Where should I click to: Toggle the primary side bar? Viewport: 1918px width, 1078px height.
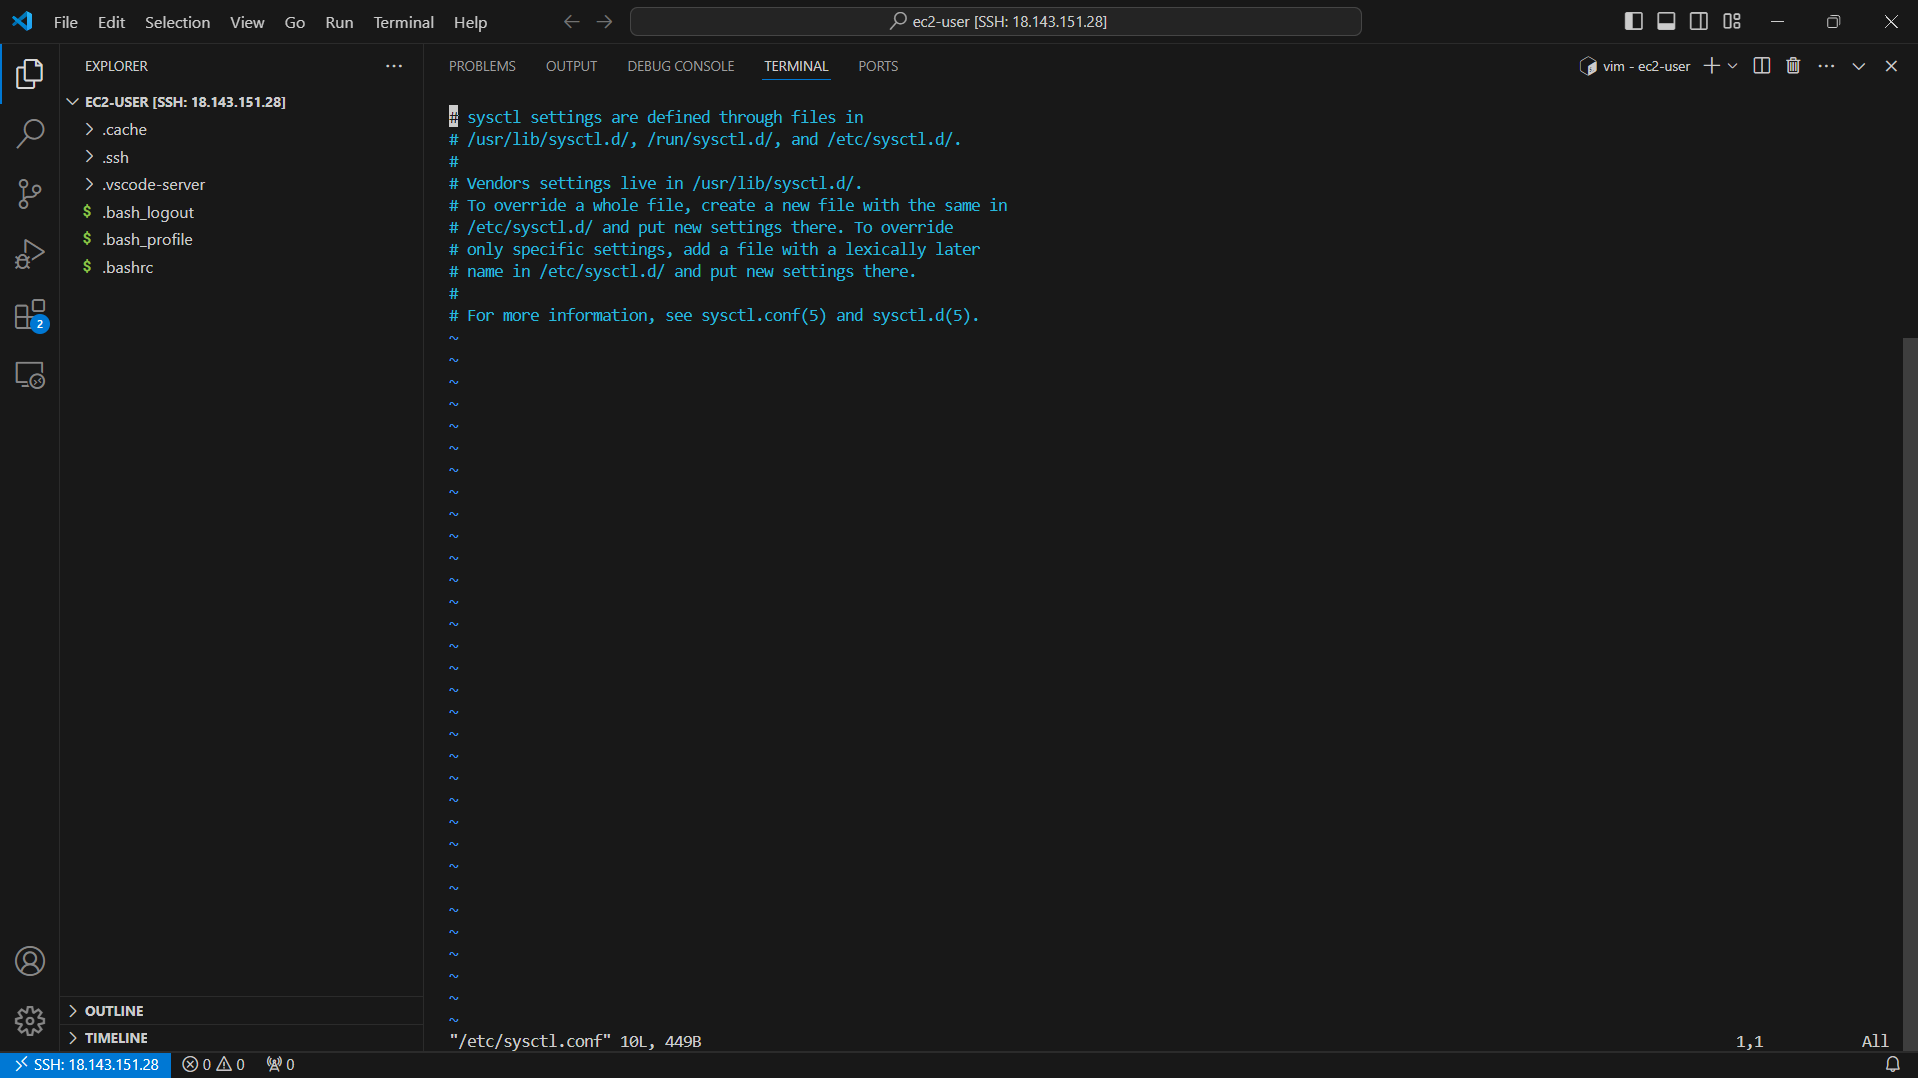1634,21
